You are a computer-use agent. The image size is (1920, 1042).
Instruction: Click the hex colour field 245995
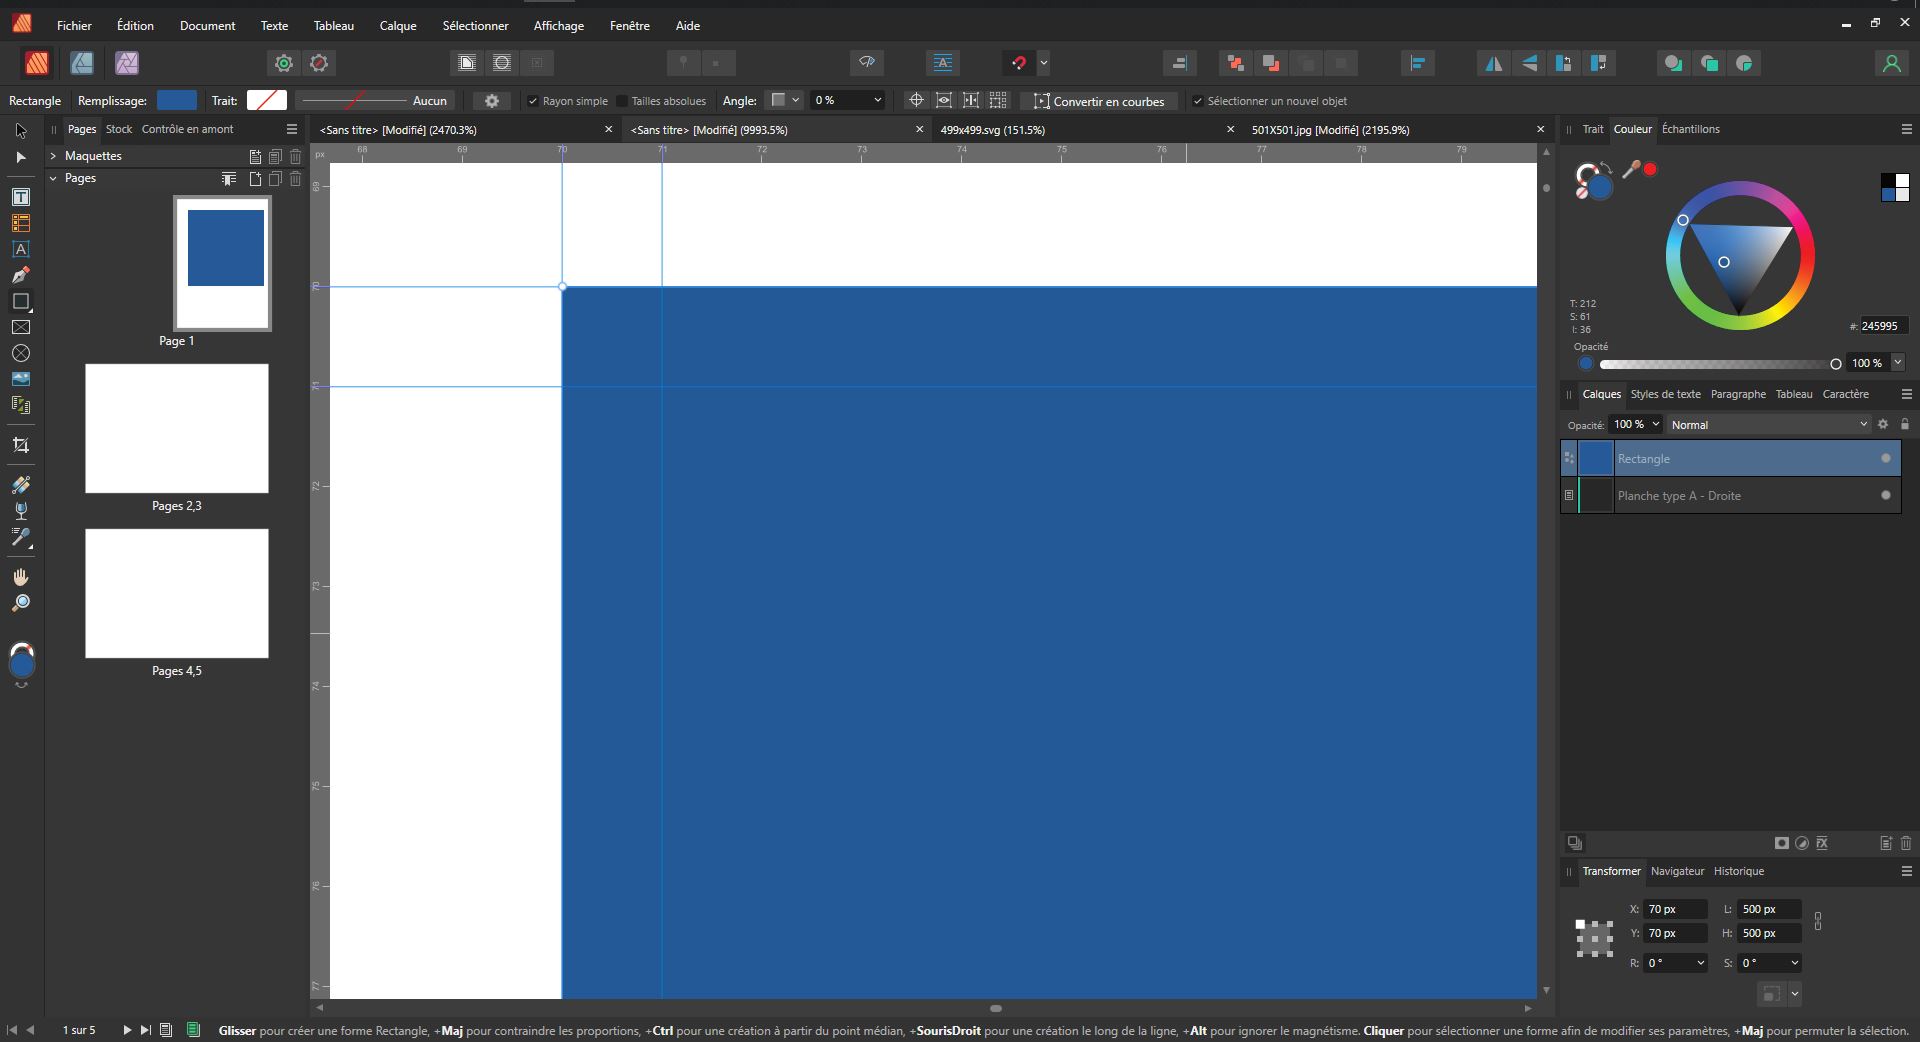point(1884,326)
